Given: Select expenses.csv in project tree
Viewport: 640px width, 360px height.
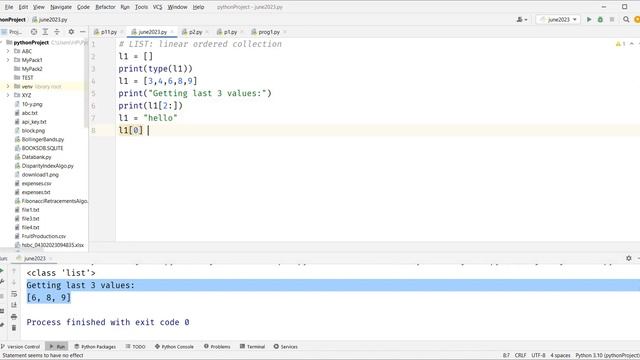Looking at the screenshot, I should [36, 183].
